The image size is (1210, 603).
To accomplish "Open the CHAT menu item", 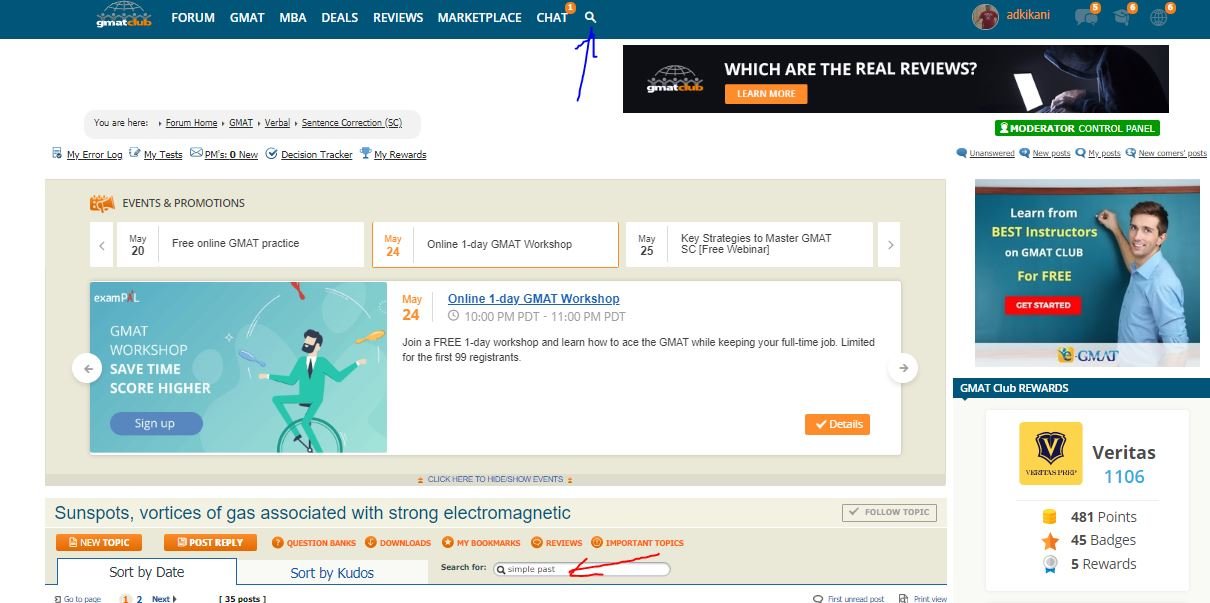I will [552, 17].
